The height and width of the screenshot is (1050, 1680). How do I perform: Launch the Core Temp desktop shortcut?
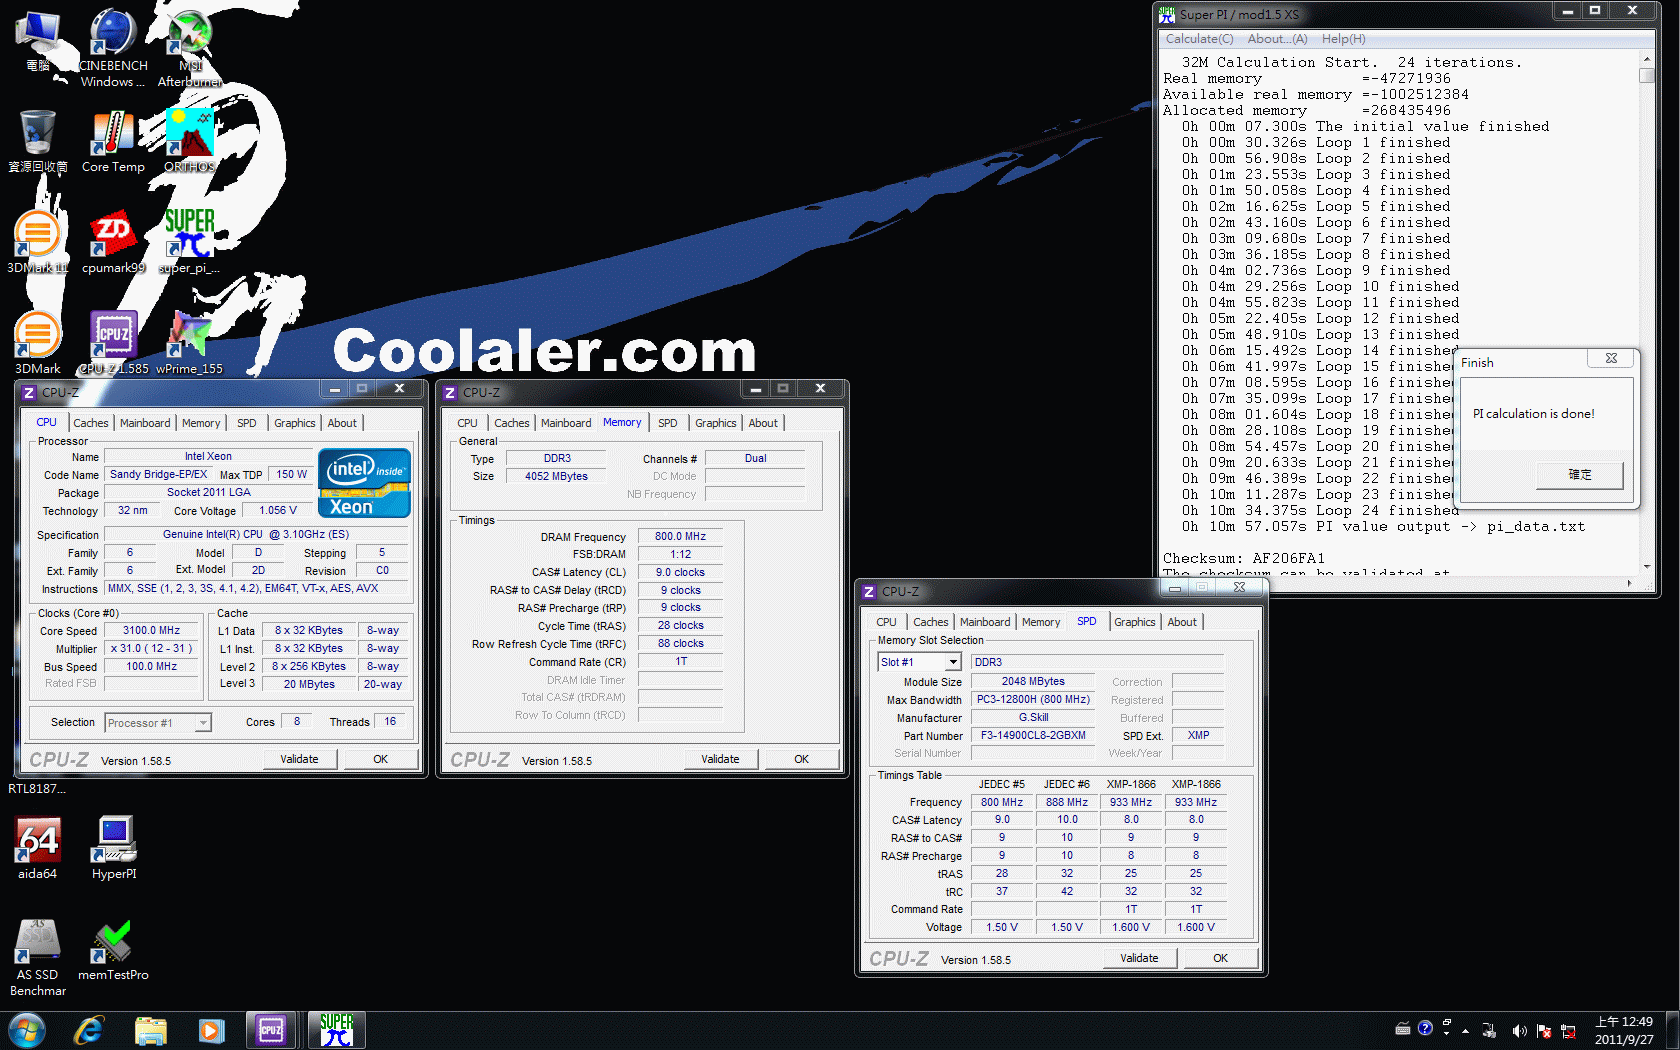(113, 141)
